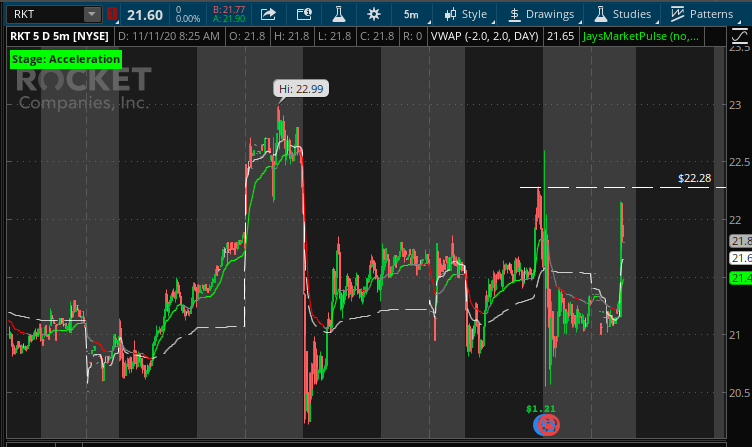Click the 22.5 price axis label
Image resolution: width=752 pixels, height=447 pixels.
[x=739, y=163]
